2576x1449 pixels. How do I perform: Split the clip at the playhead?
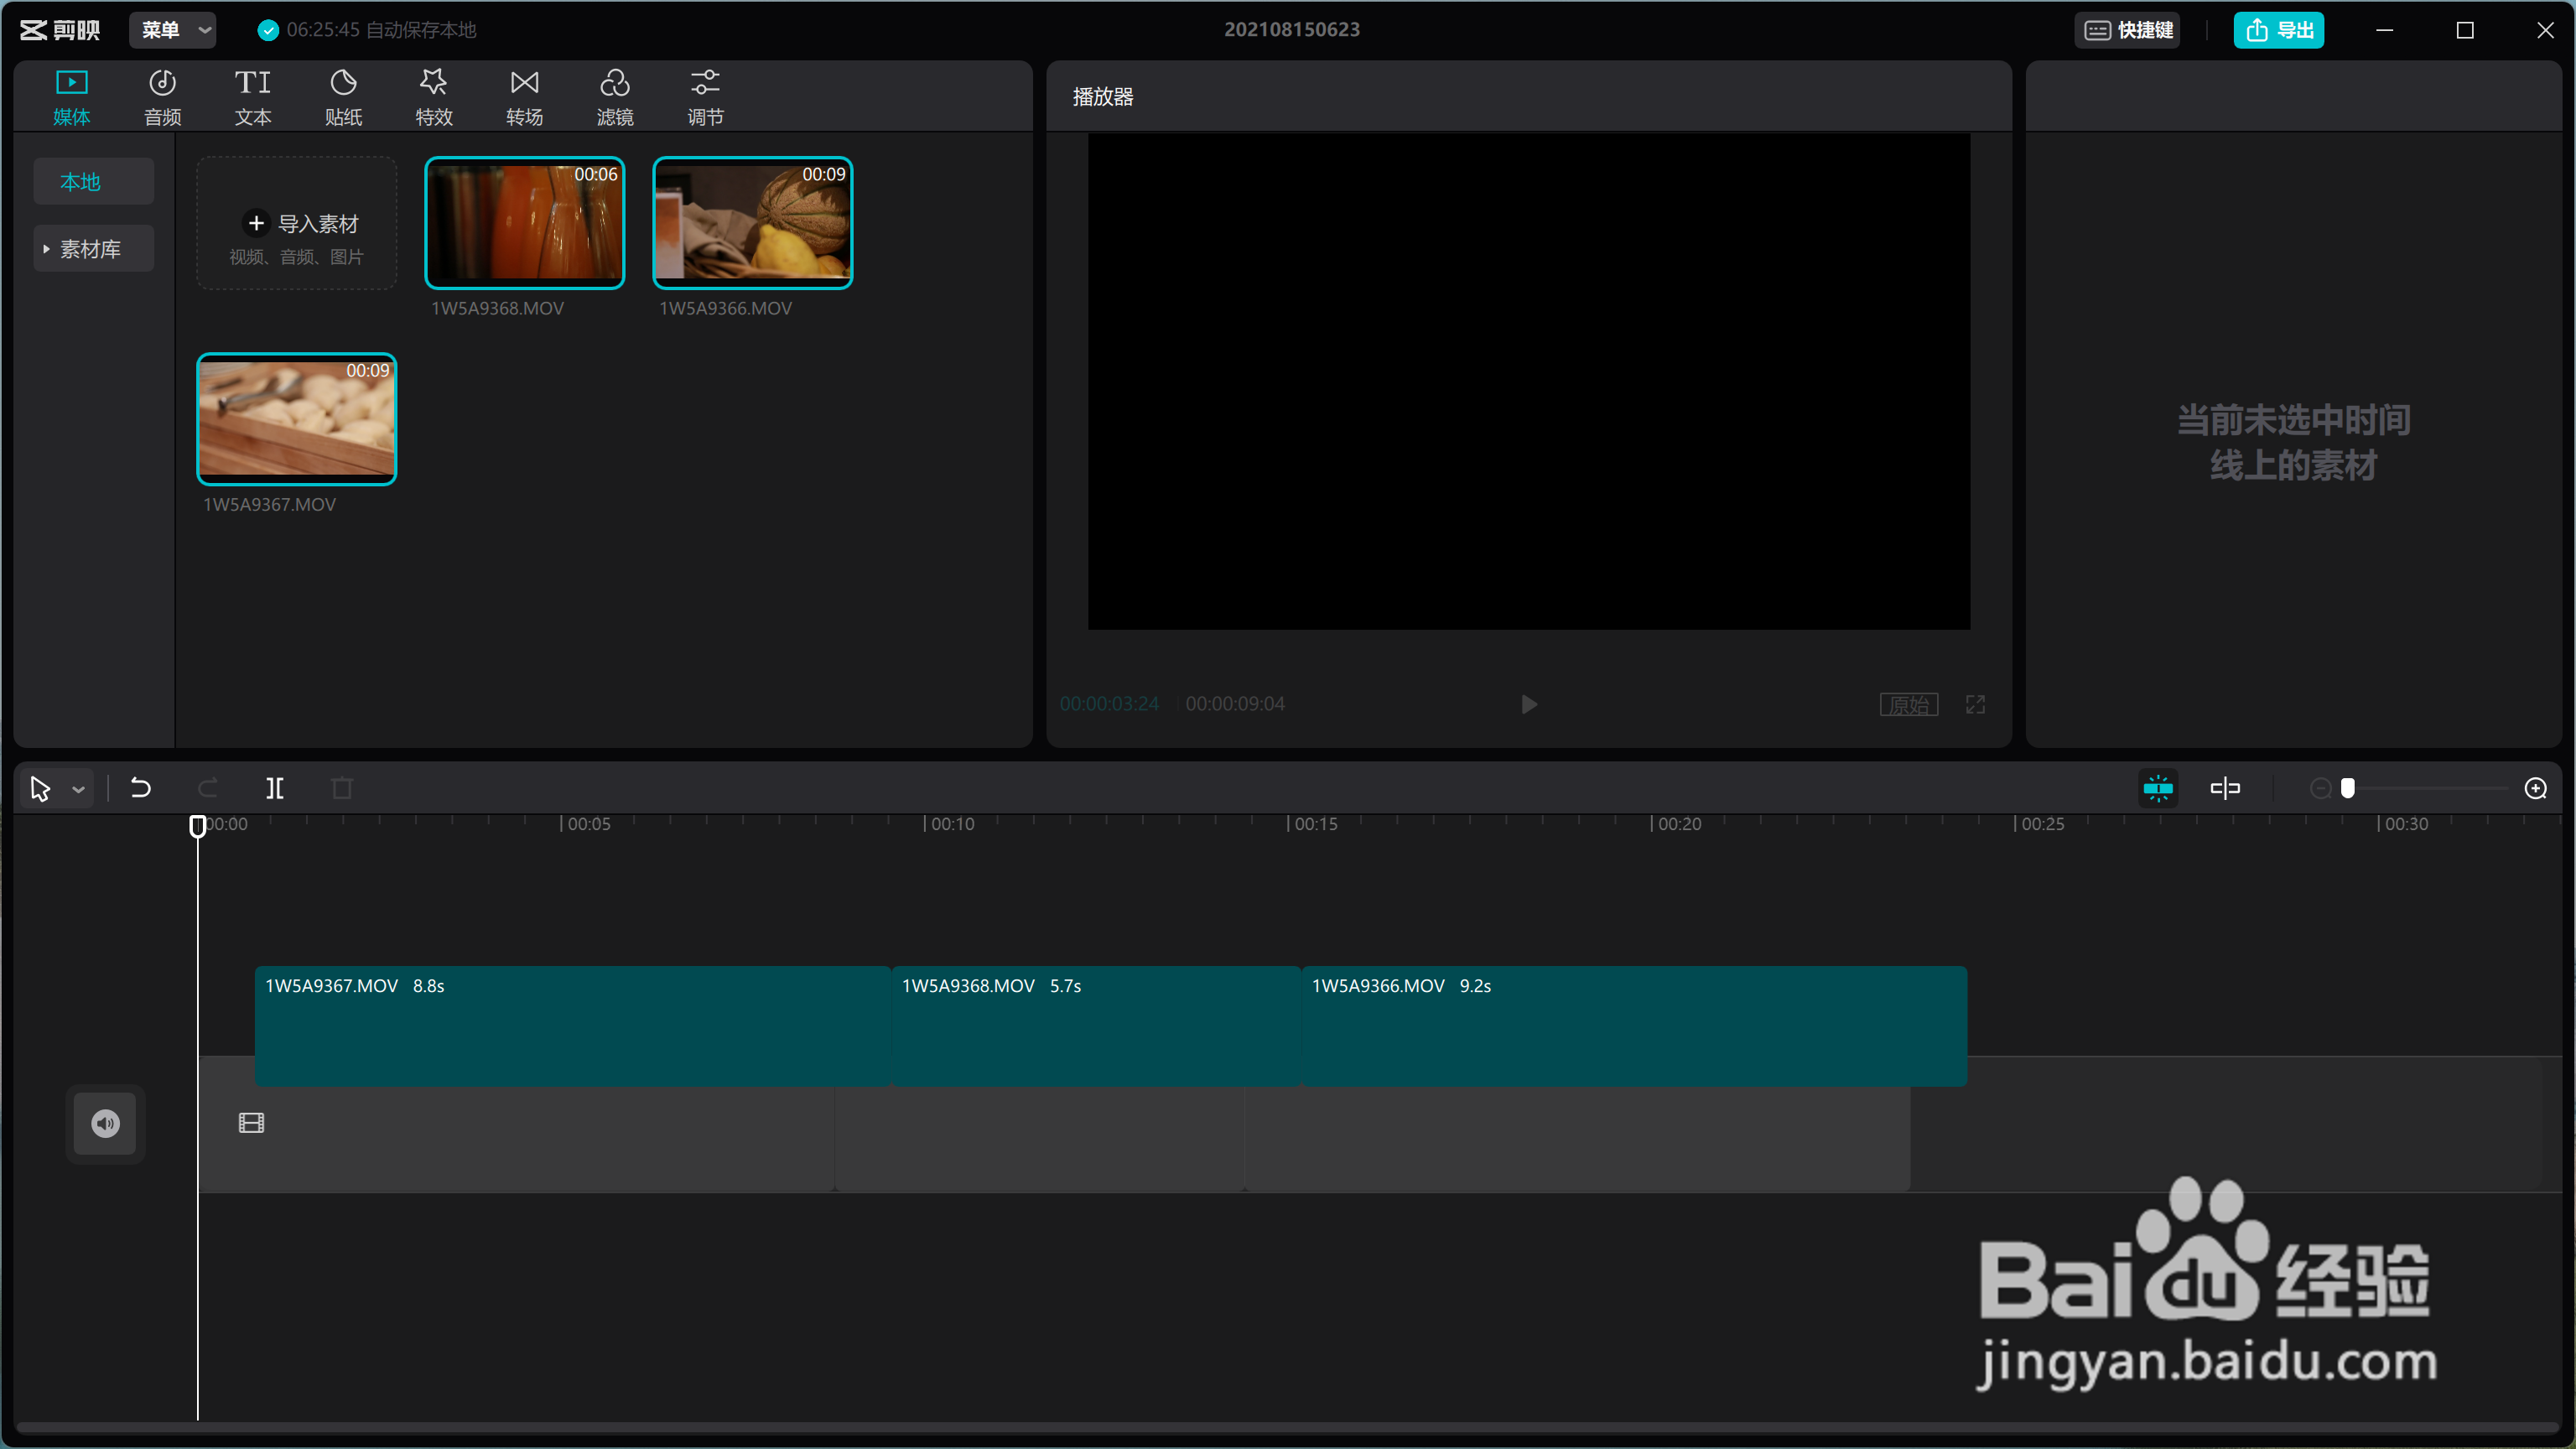click(275, 788)
